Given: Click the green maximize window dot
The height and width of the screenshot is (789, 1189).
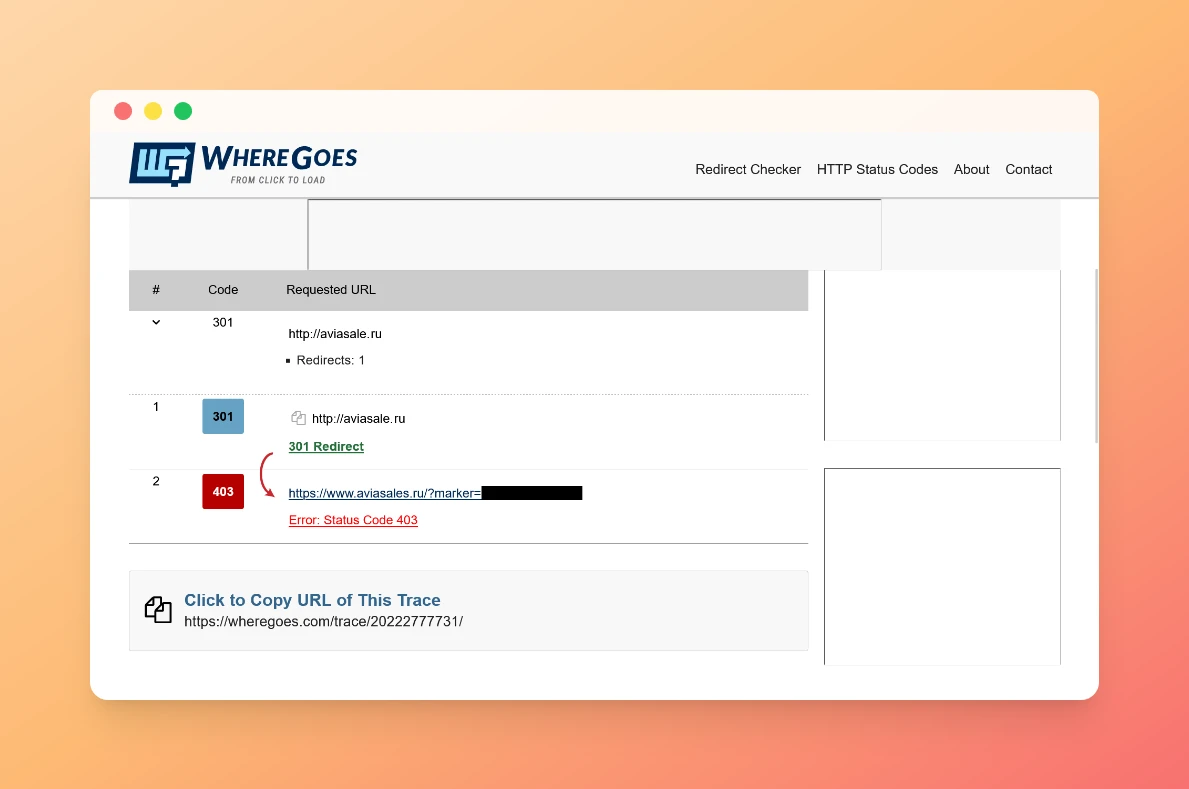Looking at the screenshot, I should [183, 112].
